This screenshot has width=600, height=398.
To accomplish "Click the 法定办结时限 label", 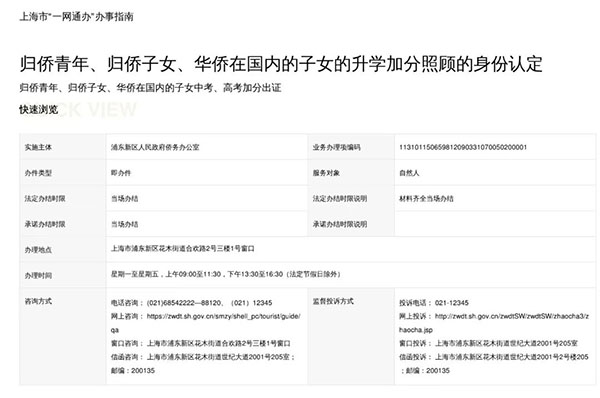I will point(45,199).
